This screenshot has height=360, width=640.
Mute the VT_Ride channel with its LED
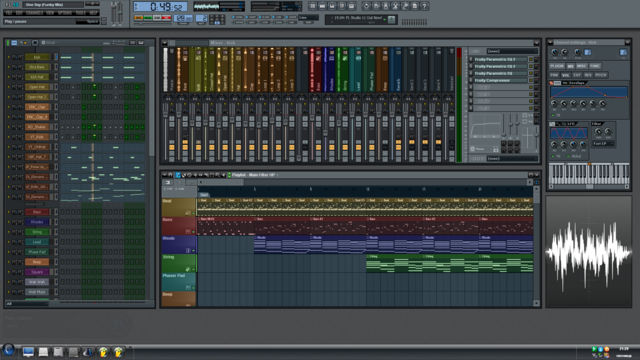(x=8, y=137)
